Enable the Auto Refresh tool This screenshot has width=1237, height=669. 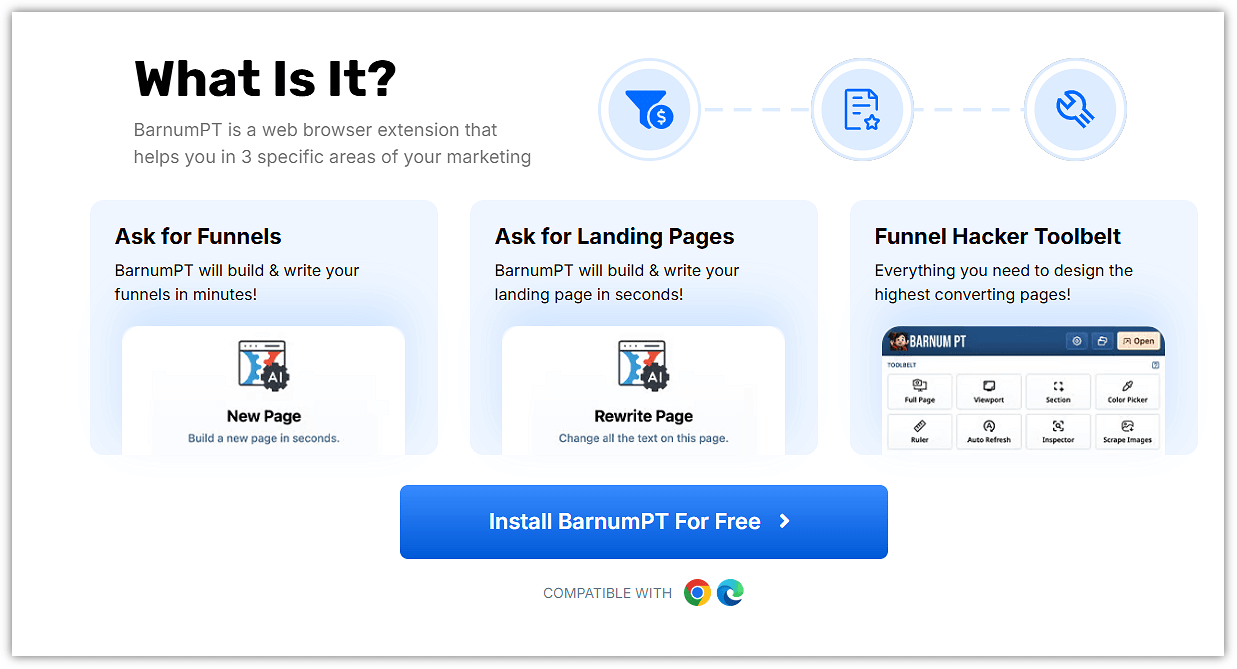[x=988, y=431]
